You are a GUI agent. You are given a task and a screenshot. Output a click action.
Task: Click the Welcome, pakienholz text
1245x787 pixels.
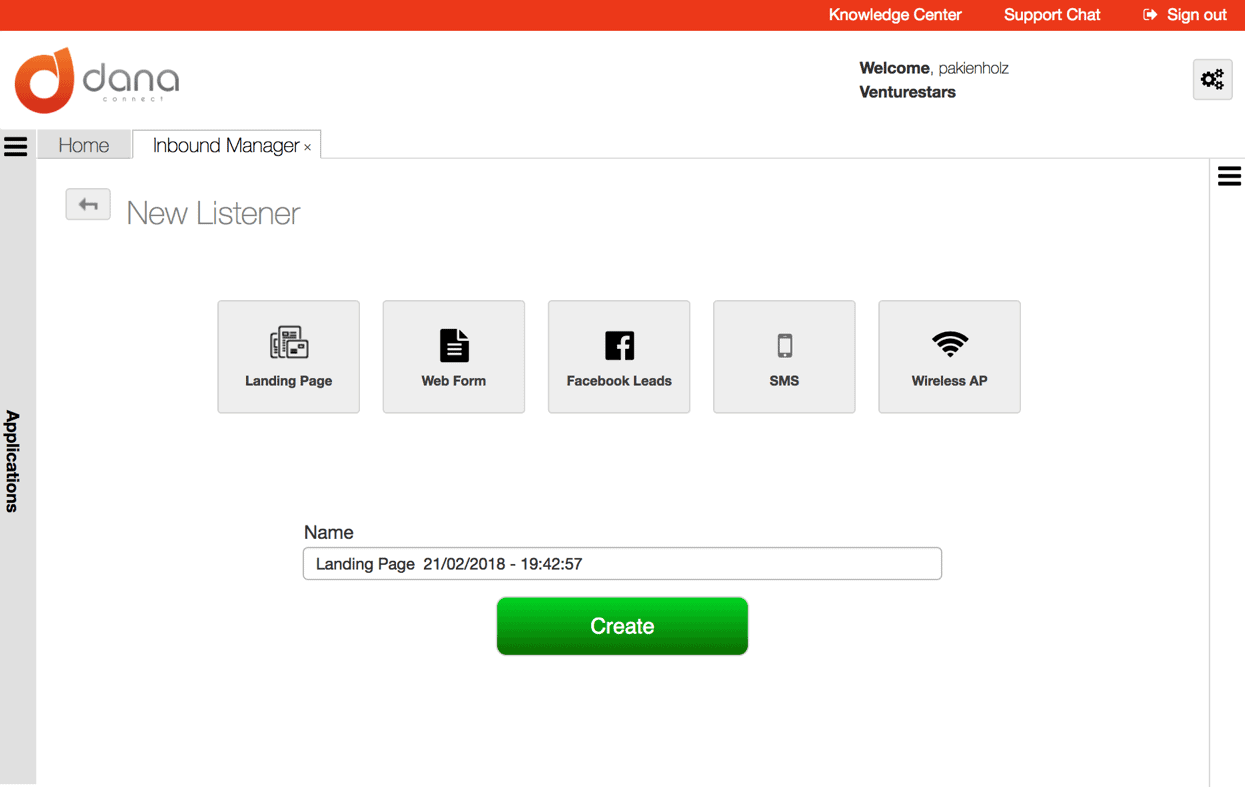click(x=934, y=68)
